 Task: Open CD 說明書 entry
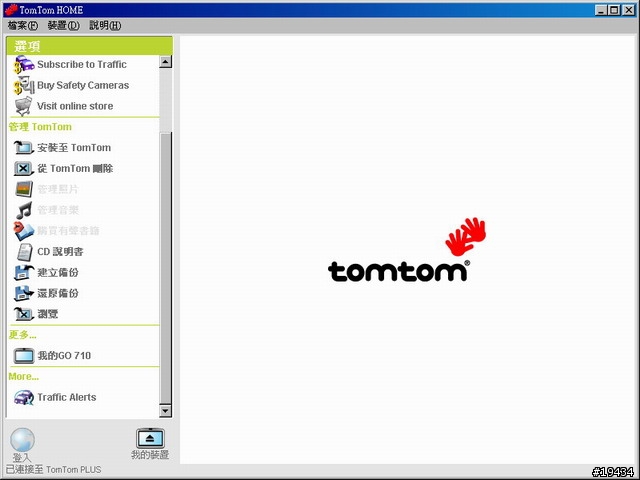tap(60, 252)
